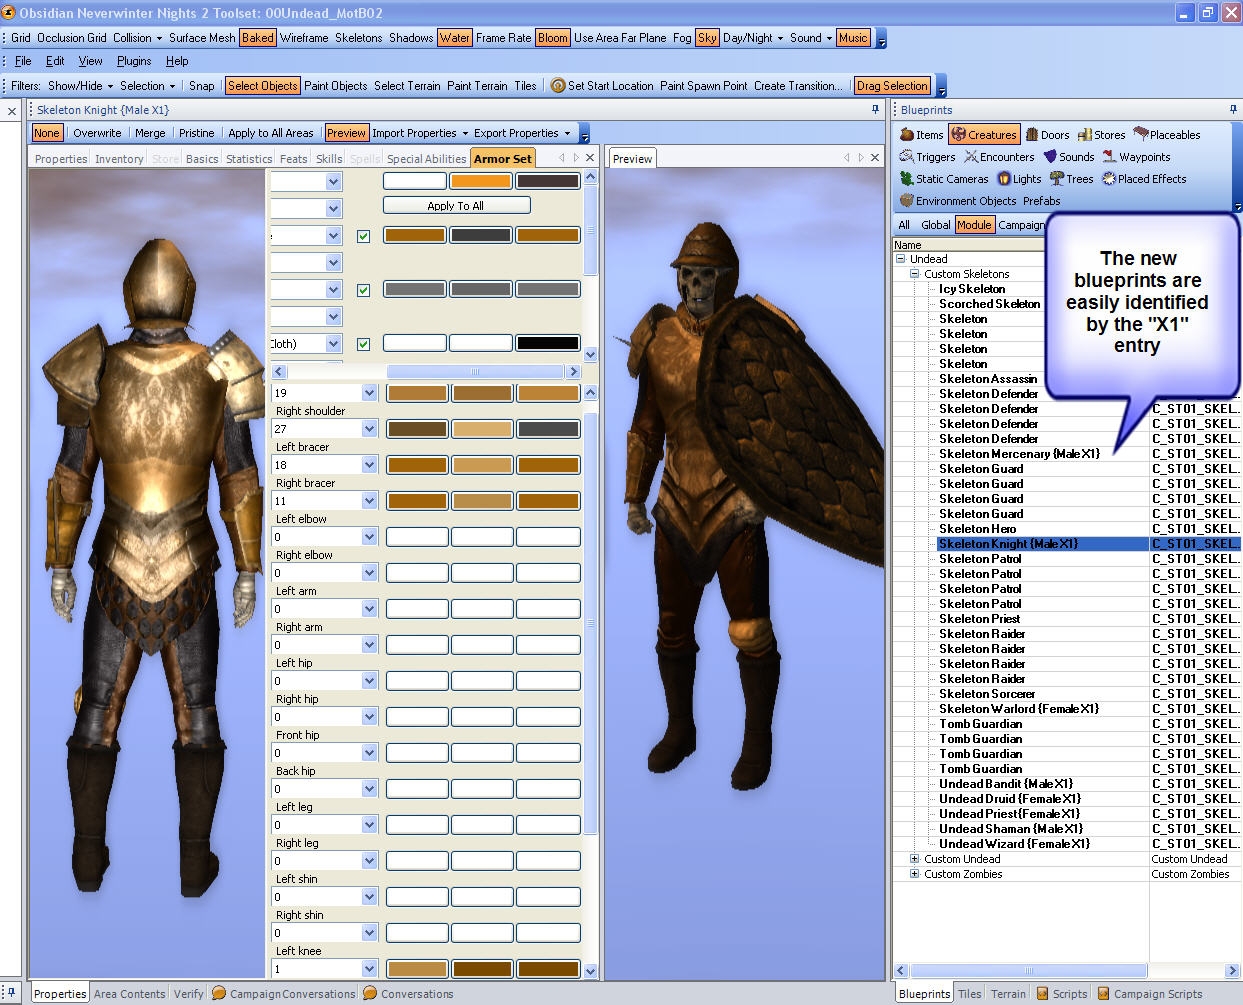Image resolution: width=1243 pixels, height=1005 pixels.
Task: Expand the Custom Zombies tree node
Action: click(x=914, y=874)
